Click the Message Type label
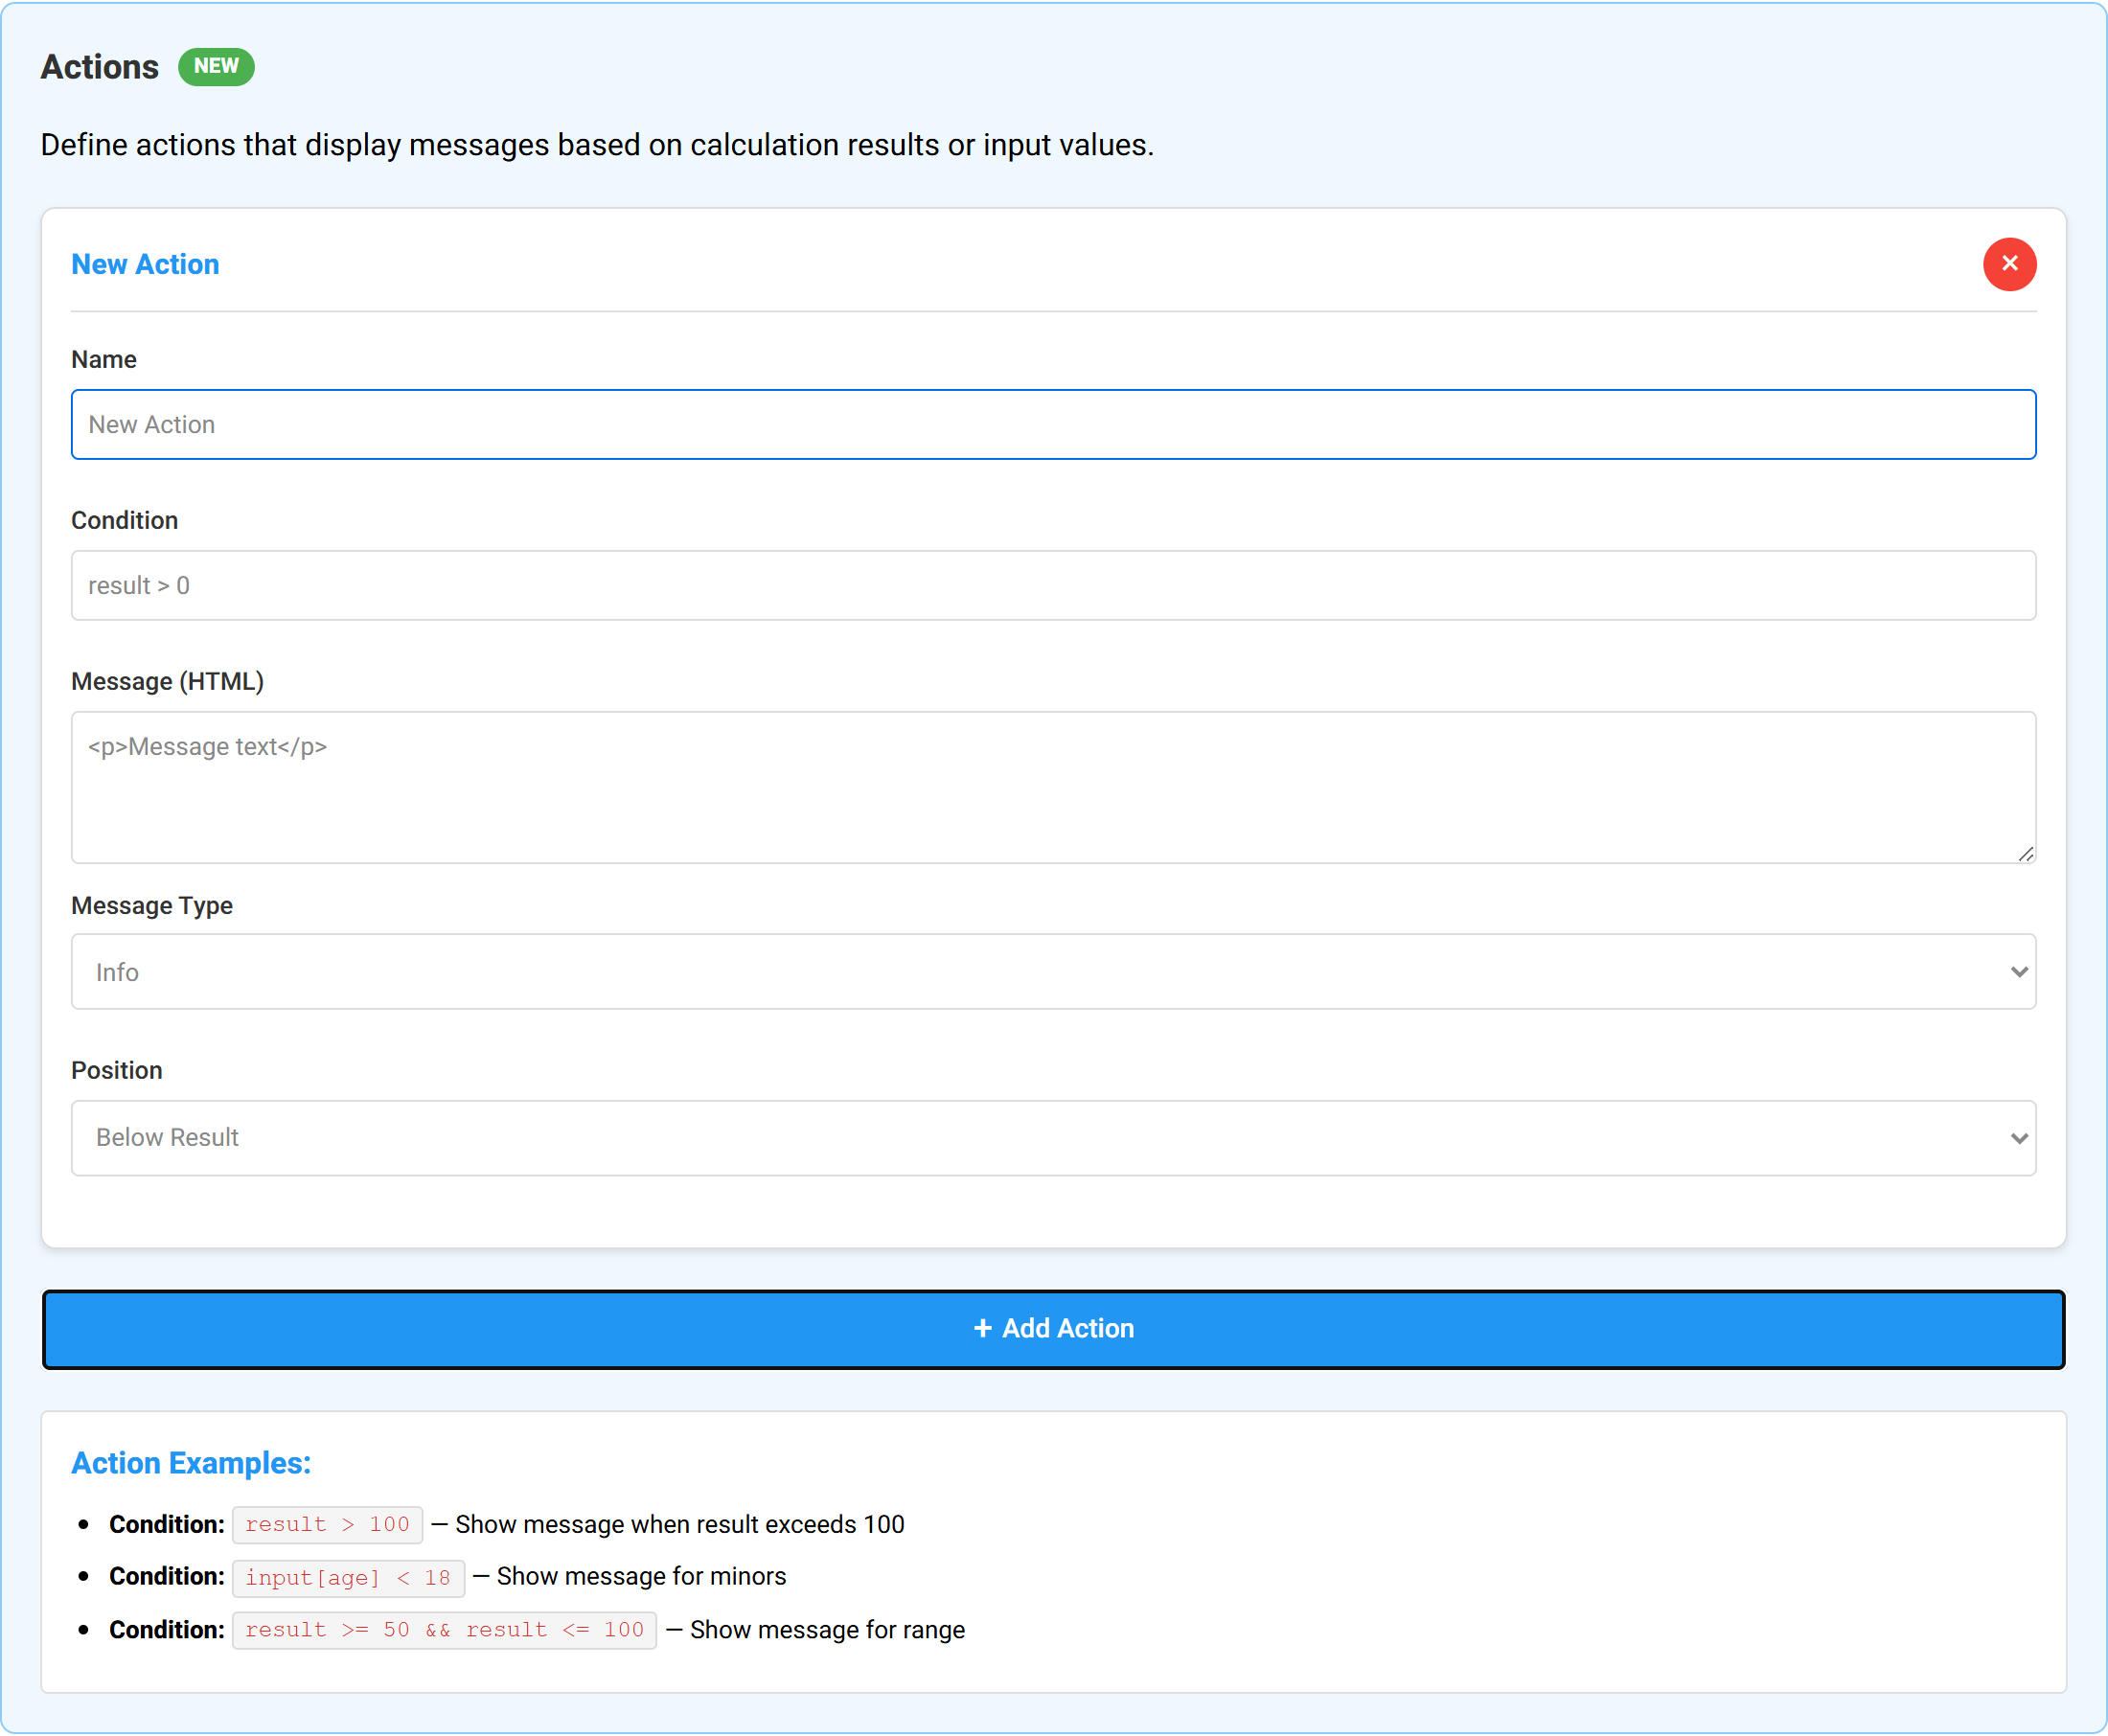2108x1736 pixels. pos(152,906)
